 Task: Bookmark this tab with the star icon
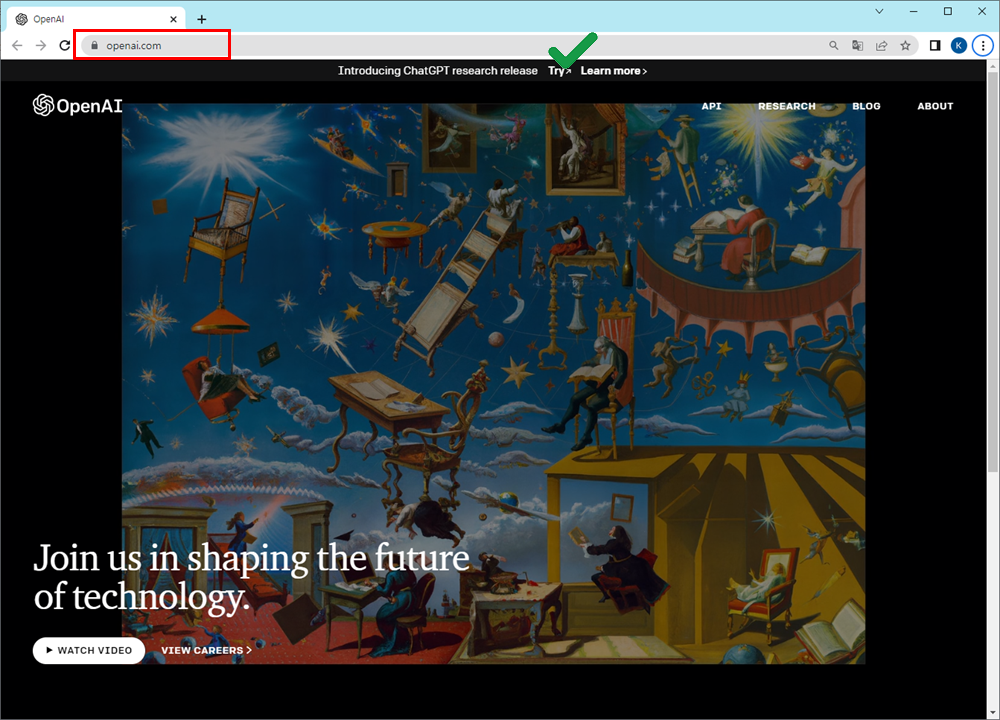point(905,45)
